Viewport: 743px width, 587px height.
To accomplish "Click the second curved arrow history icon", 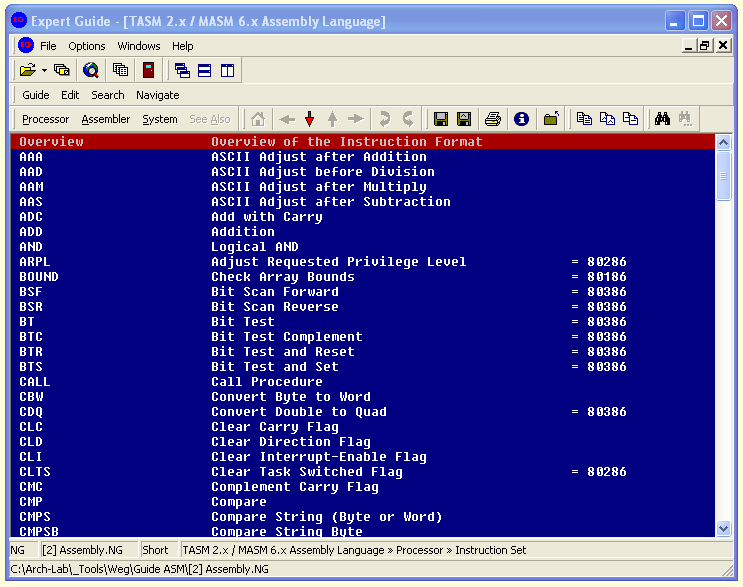I will pyautogui.click(x=408, y=119).
